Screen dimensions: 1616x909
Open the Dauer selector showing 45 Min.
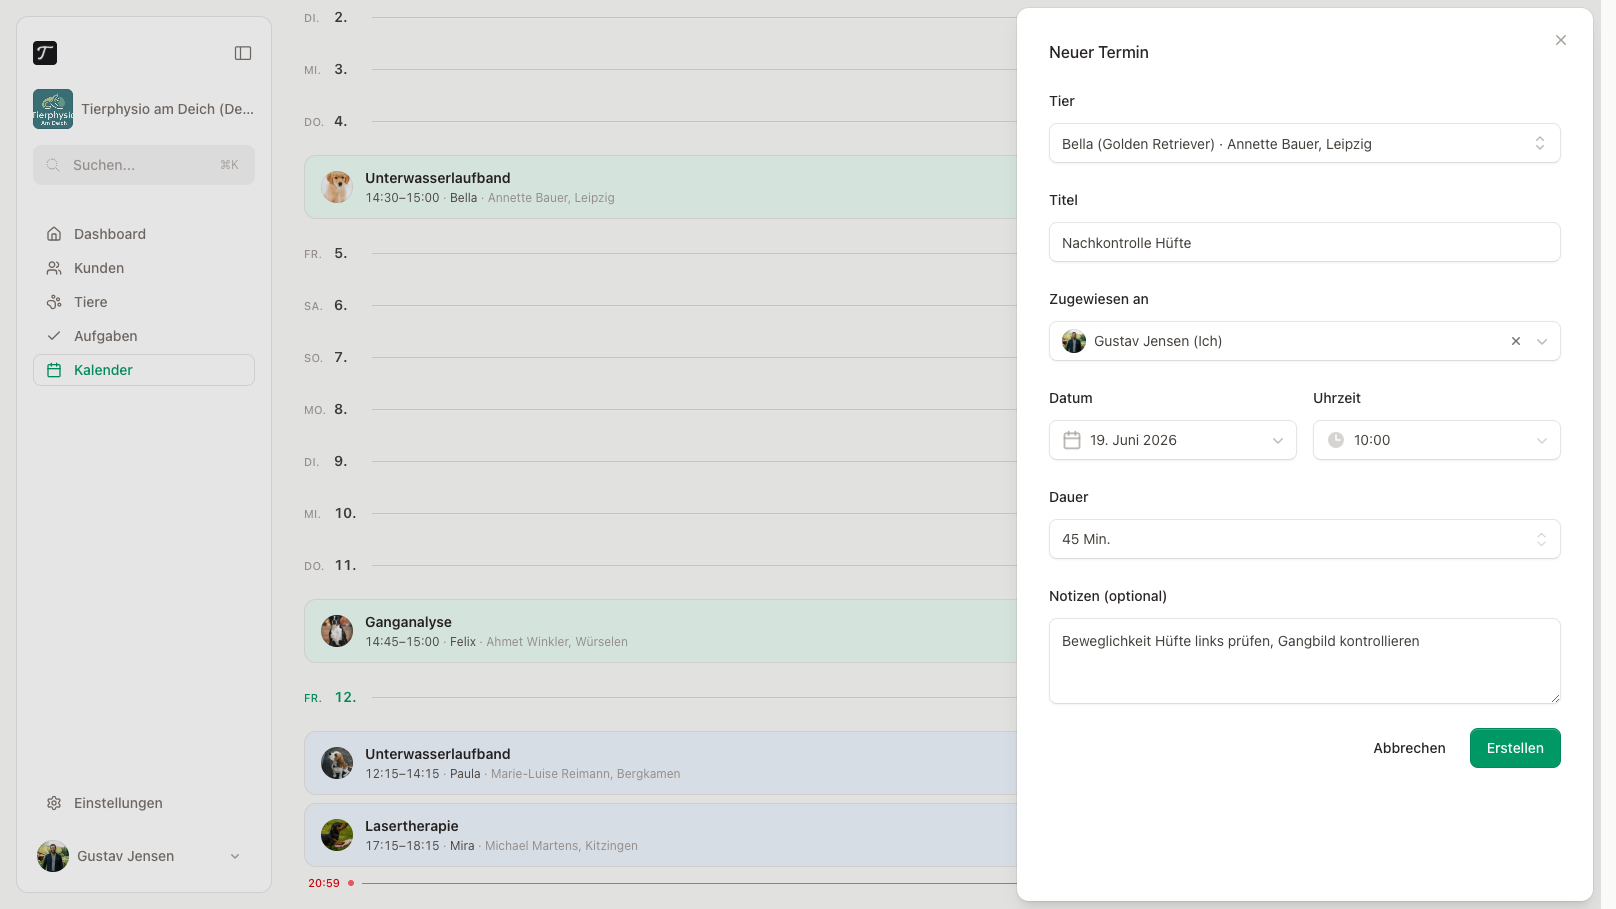1305,539
